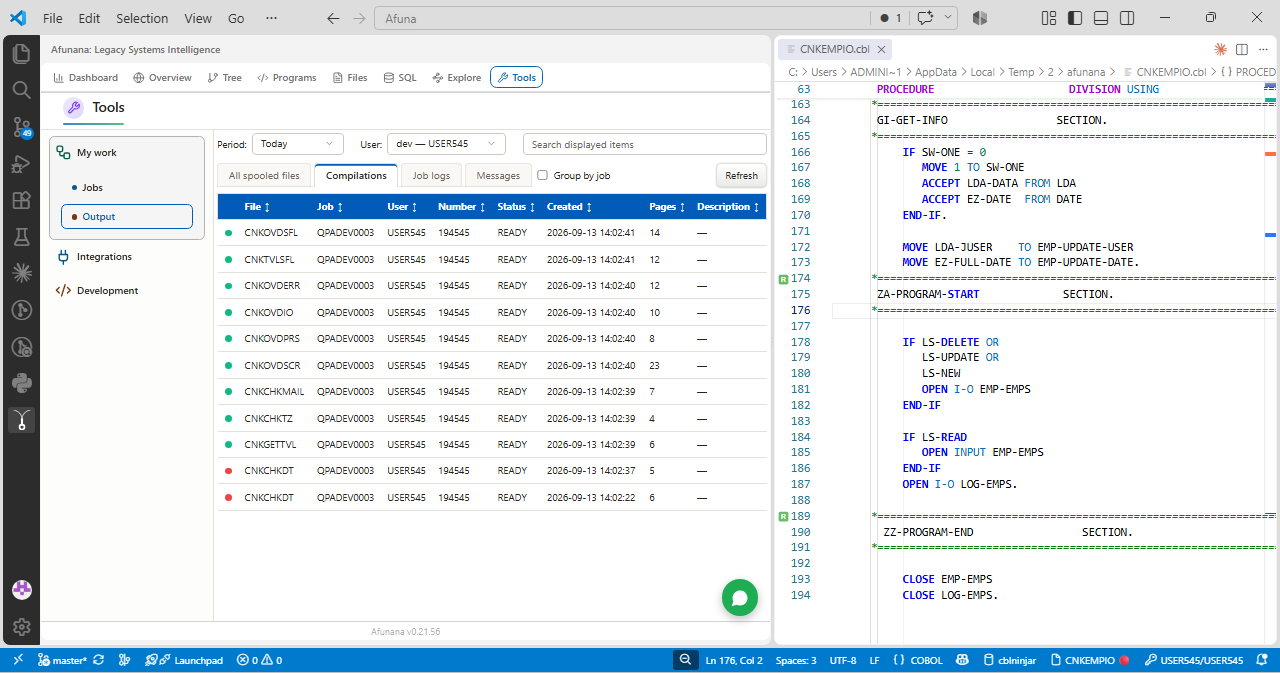
Task: Click the master branch in status bar
Action: pyautogui.click(x=62, y=660)
